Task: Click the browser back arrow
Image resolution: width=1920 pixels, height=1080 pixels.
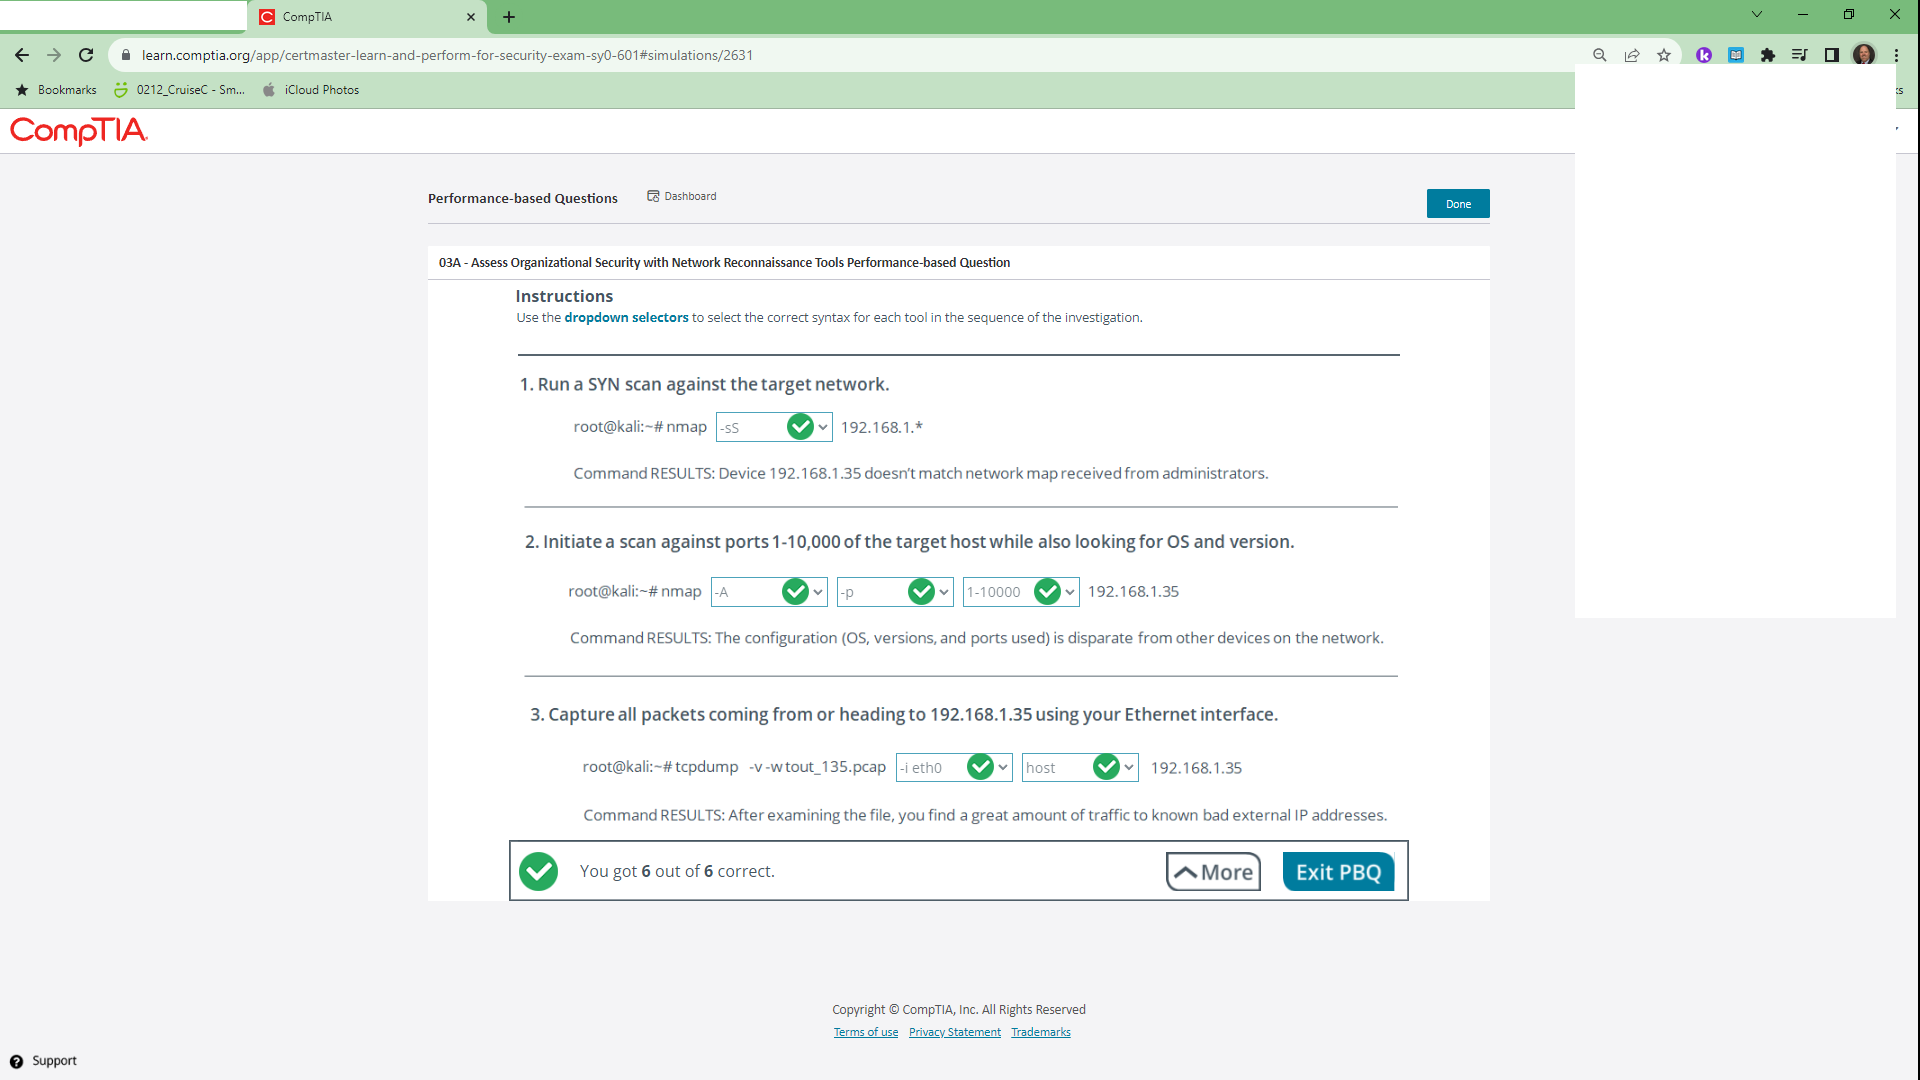Action: [x=22, y=55]
